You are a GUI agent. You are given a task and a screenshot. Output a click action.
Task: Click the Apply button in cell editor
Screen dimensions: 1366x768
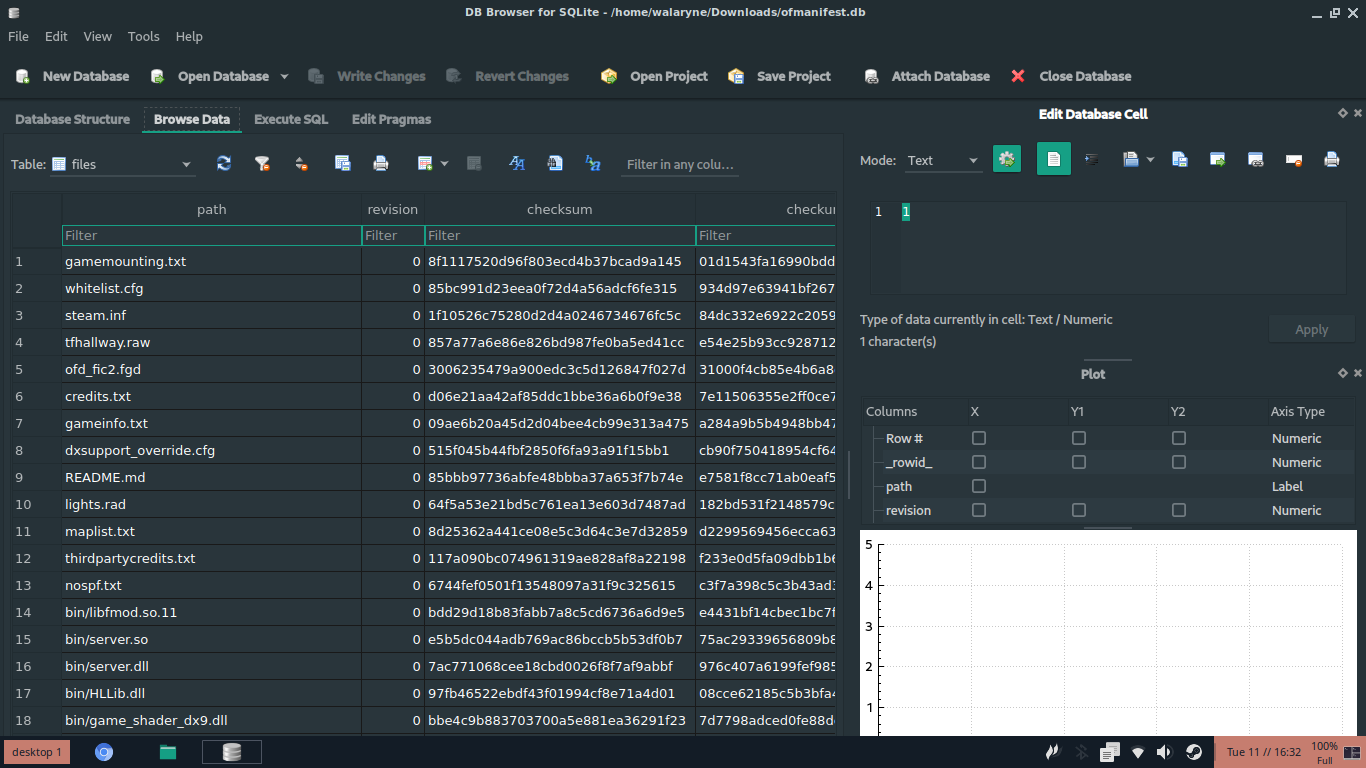click(x=1311, y=329)
